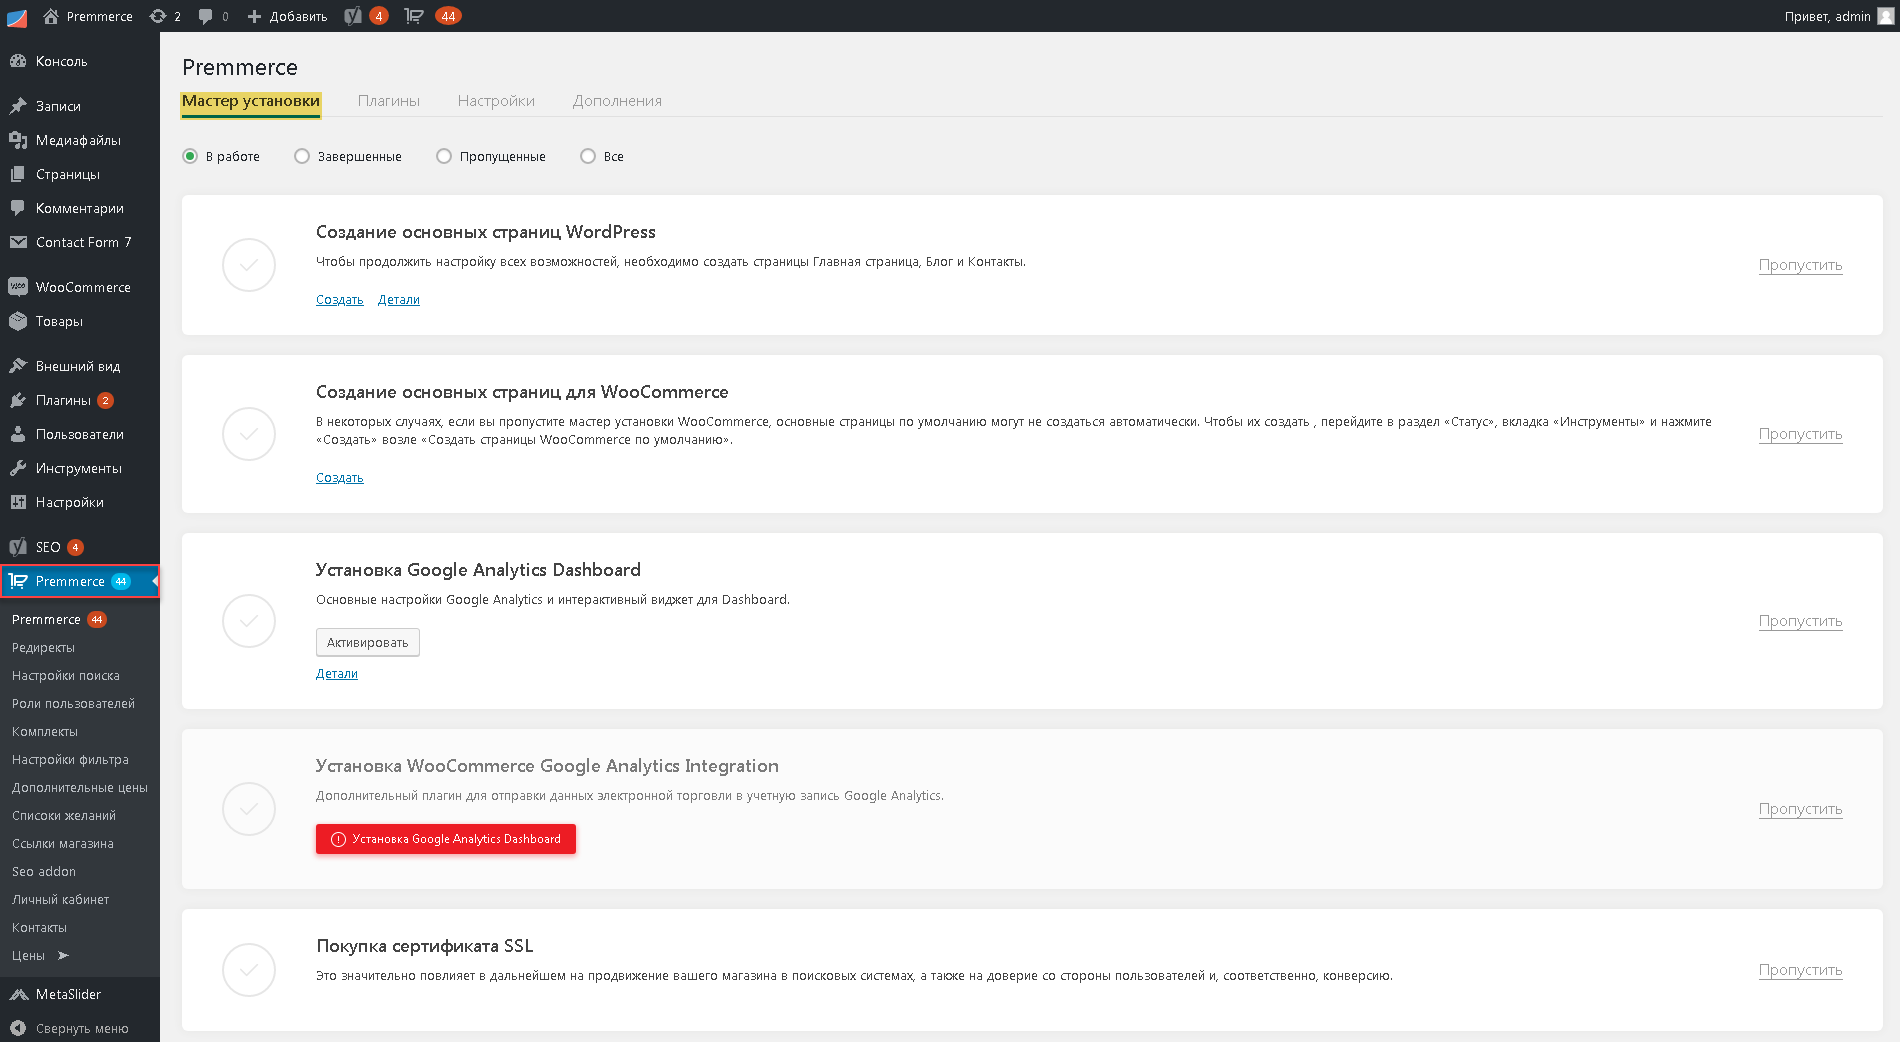Viewport: 1900px width, 1042px height.
Task: Open Ссылки магазина submenu item
Action: click(x=63, y=844)
